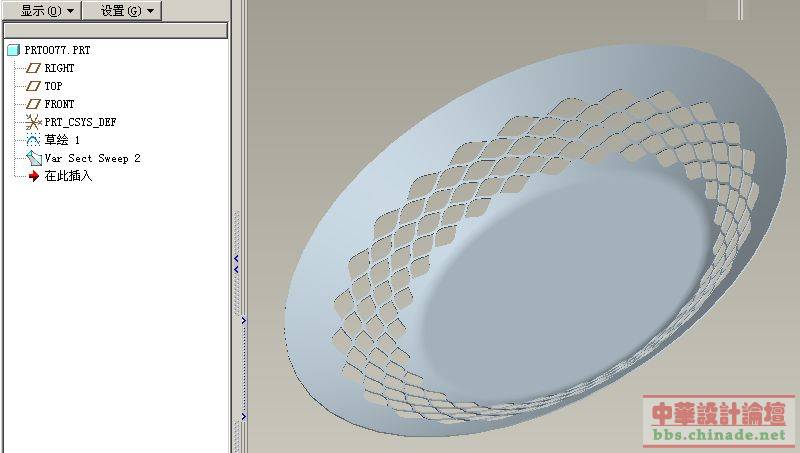
Task: Select the RIGHT datum plane icon
Action: 33,68
